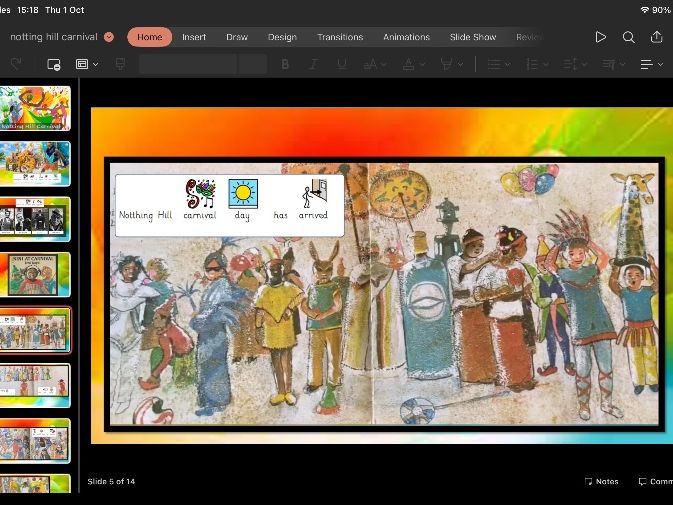This screenshot has height=505, width=673.
Task: Click the numbered list icon
Action: pos(532,65)
